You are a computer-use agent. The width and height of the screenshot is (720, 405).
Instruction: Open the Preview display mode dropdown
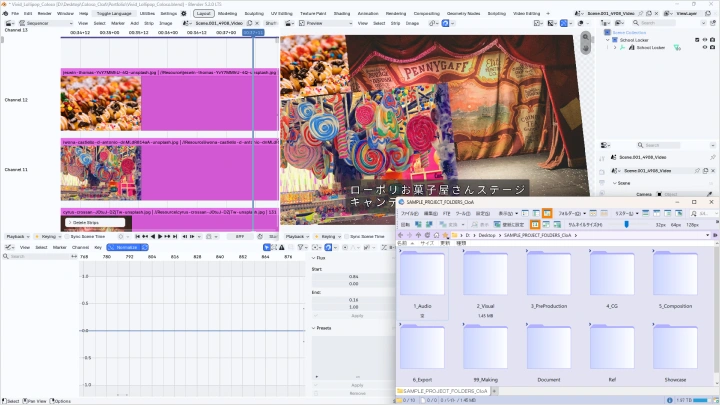tap(325, 23)
